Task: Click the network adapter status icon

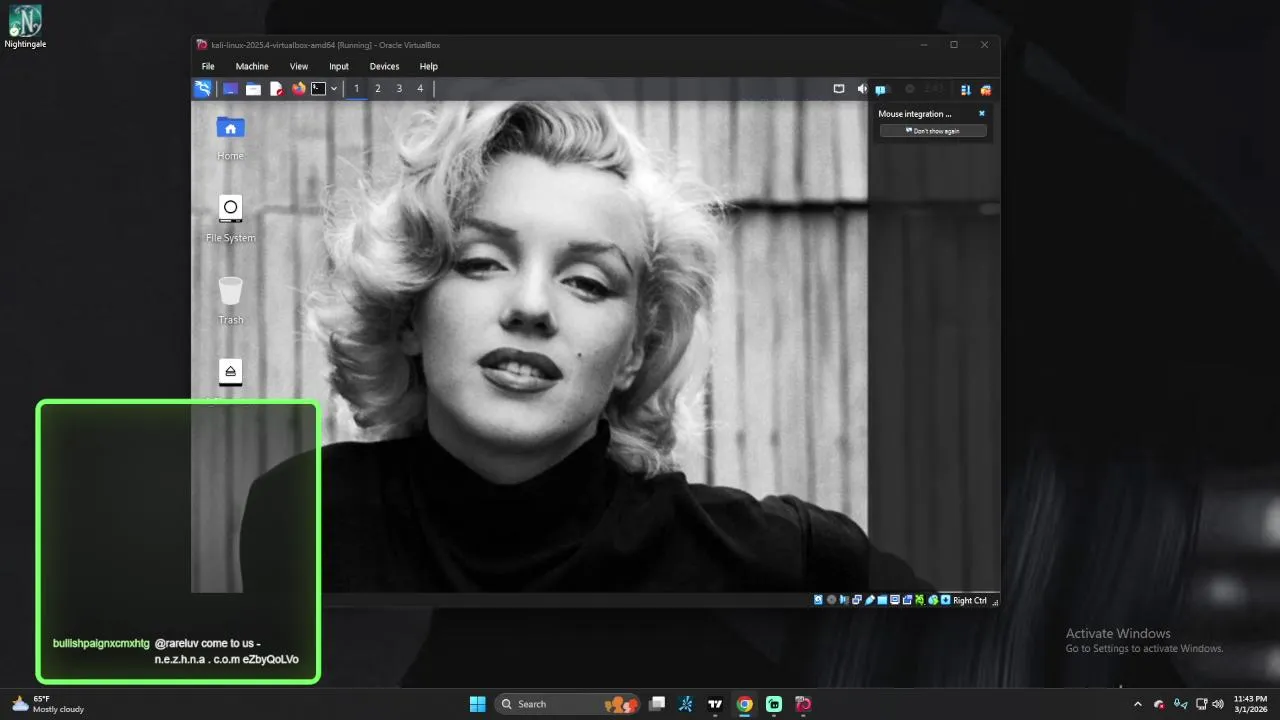Action: click(x=857, y=600)
